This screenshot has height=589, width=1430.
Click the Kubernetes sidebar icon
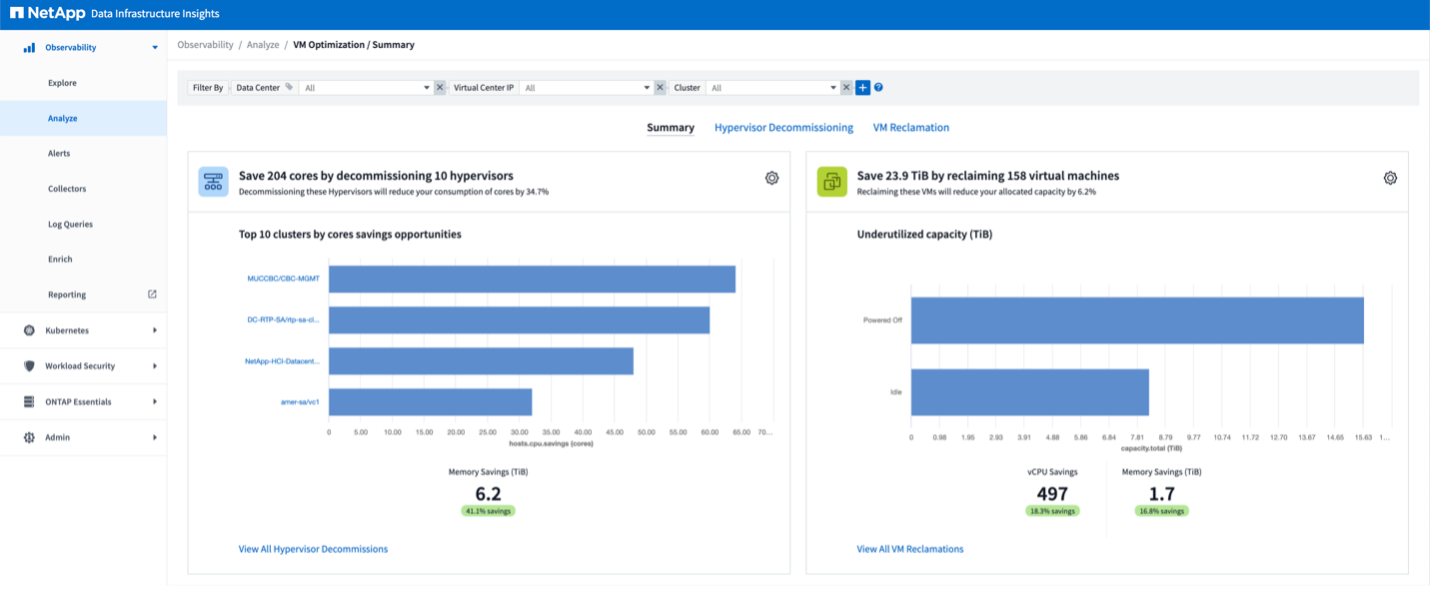point(29,330)
